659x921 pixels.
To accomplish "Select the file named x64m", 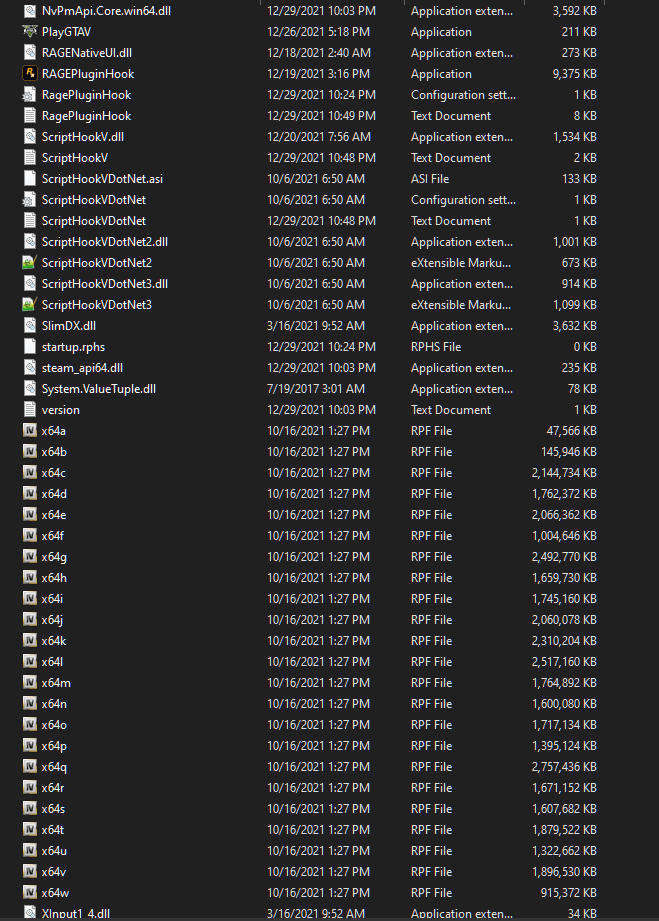I will (56, 683).
